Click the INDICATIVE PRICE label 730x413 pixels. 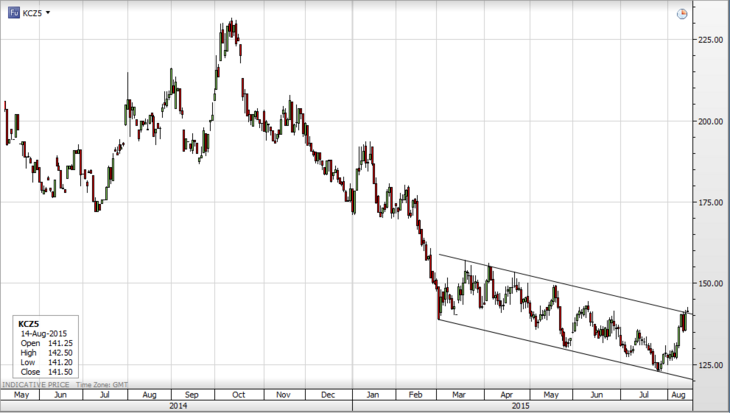35,384
